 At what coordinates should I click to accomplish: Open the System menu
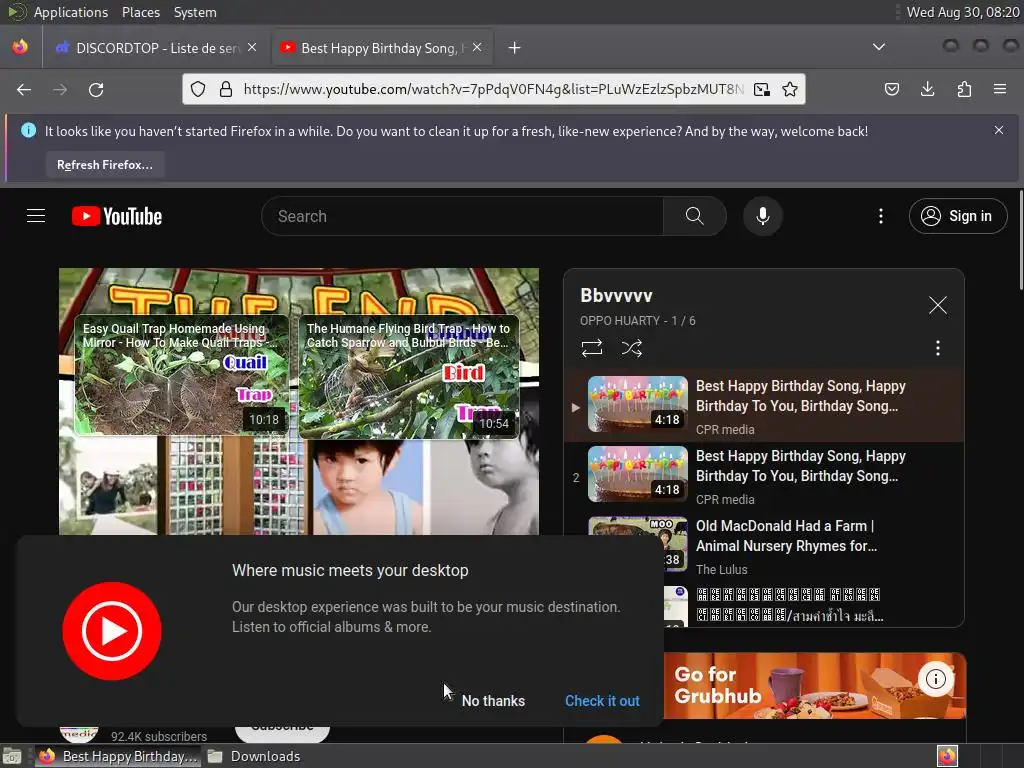pyautogui.click(x=195, y=12)
